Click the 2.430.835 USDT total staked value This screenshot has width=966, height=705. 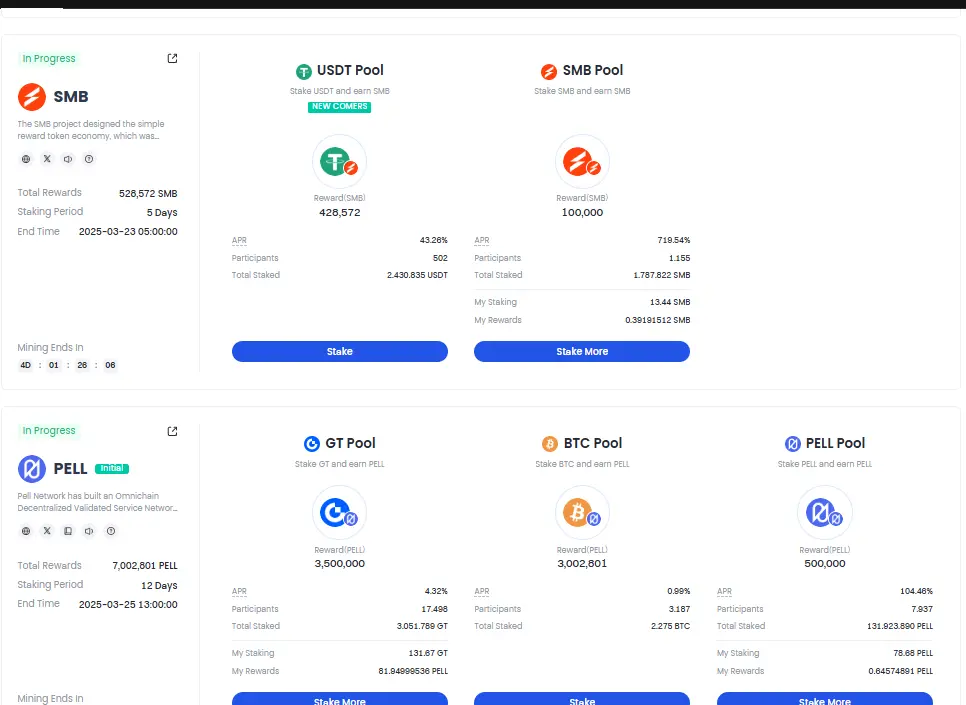coord(417,275)
